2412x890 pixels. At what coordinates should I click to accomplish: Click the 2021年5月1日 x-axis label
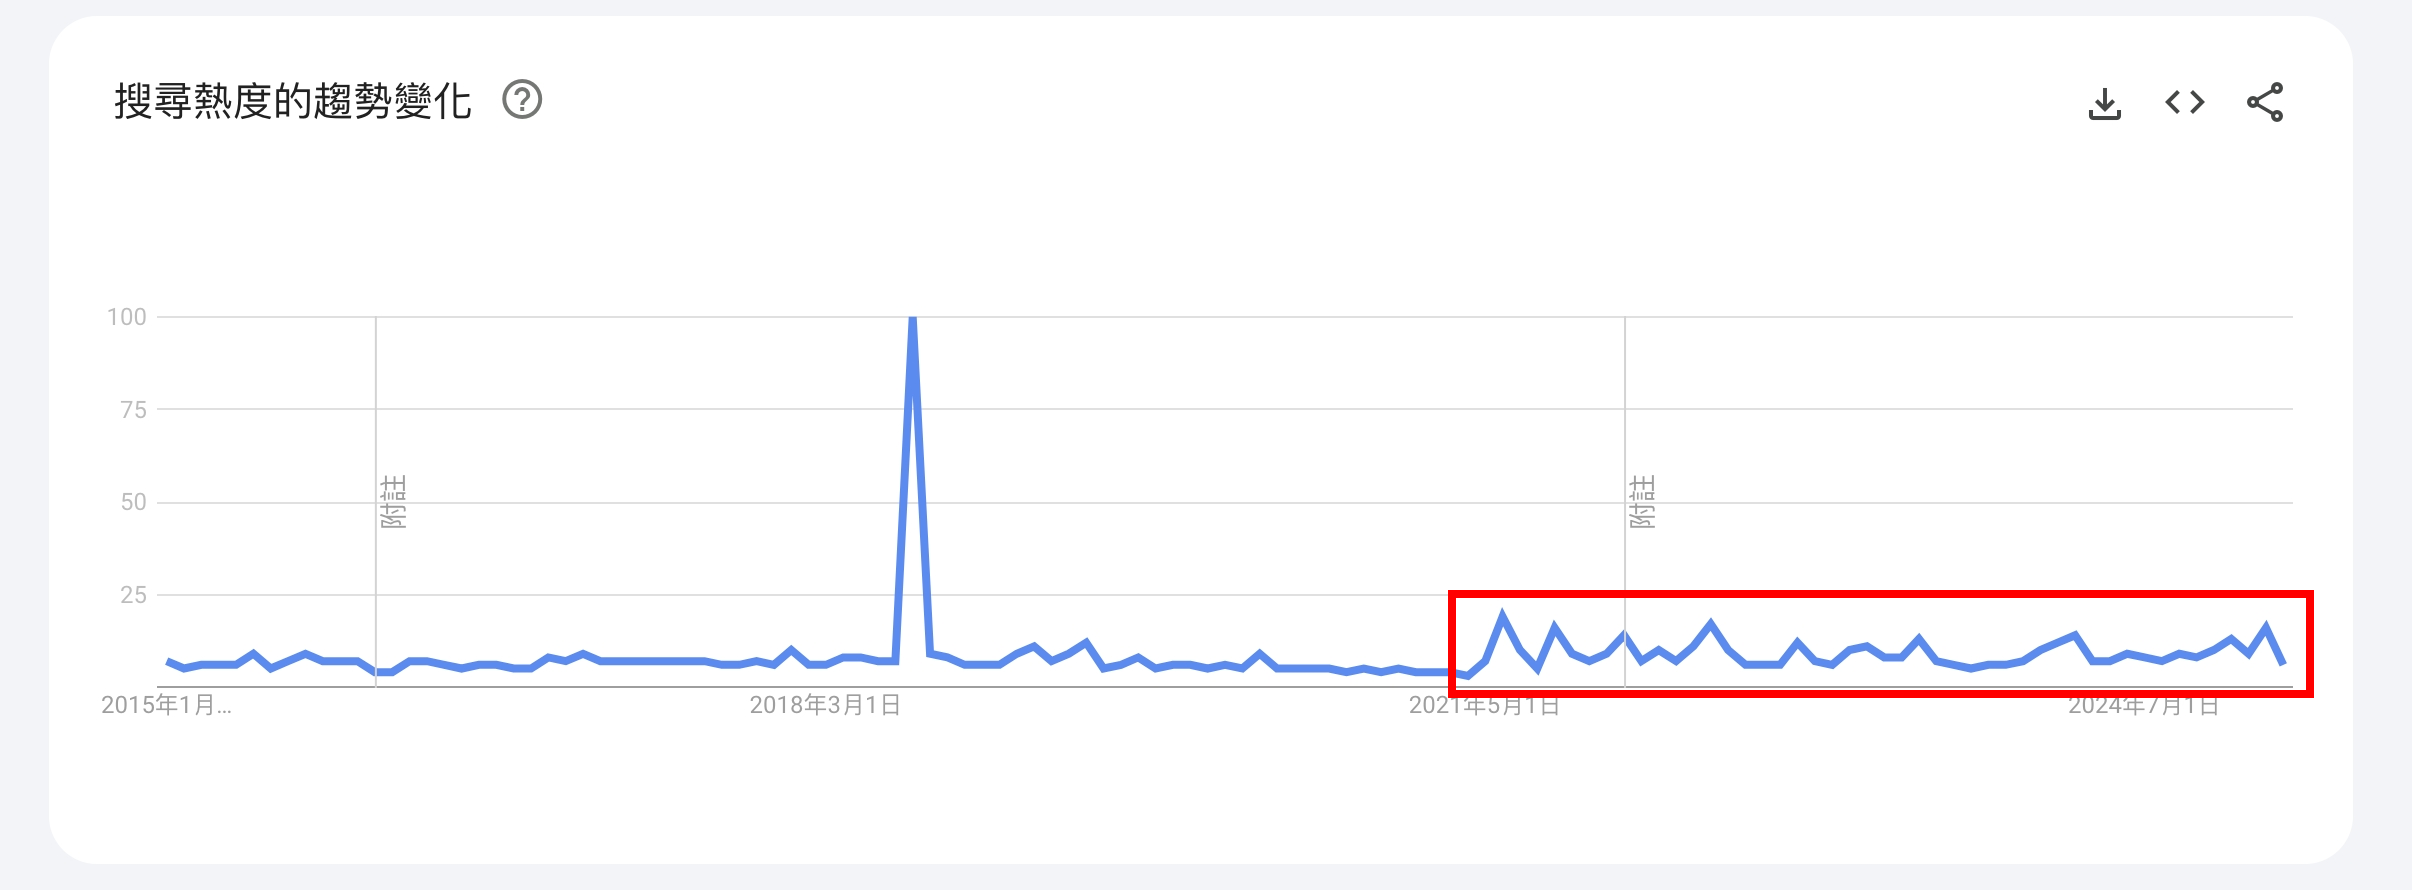coord(1484,705)
